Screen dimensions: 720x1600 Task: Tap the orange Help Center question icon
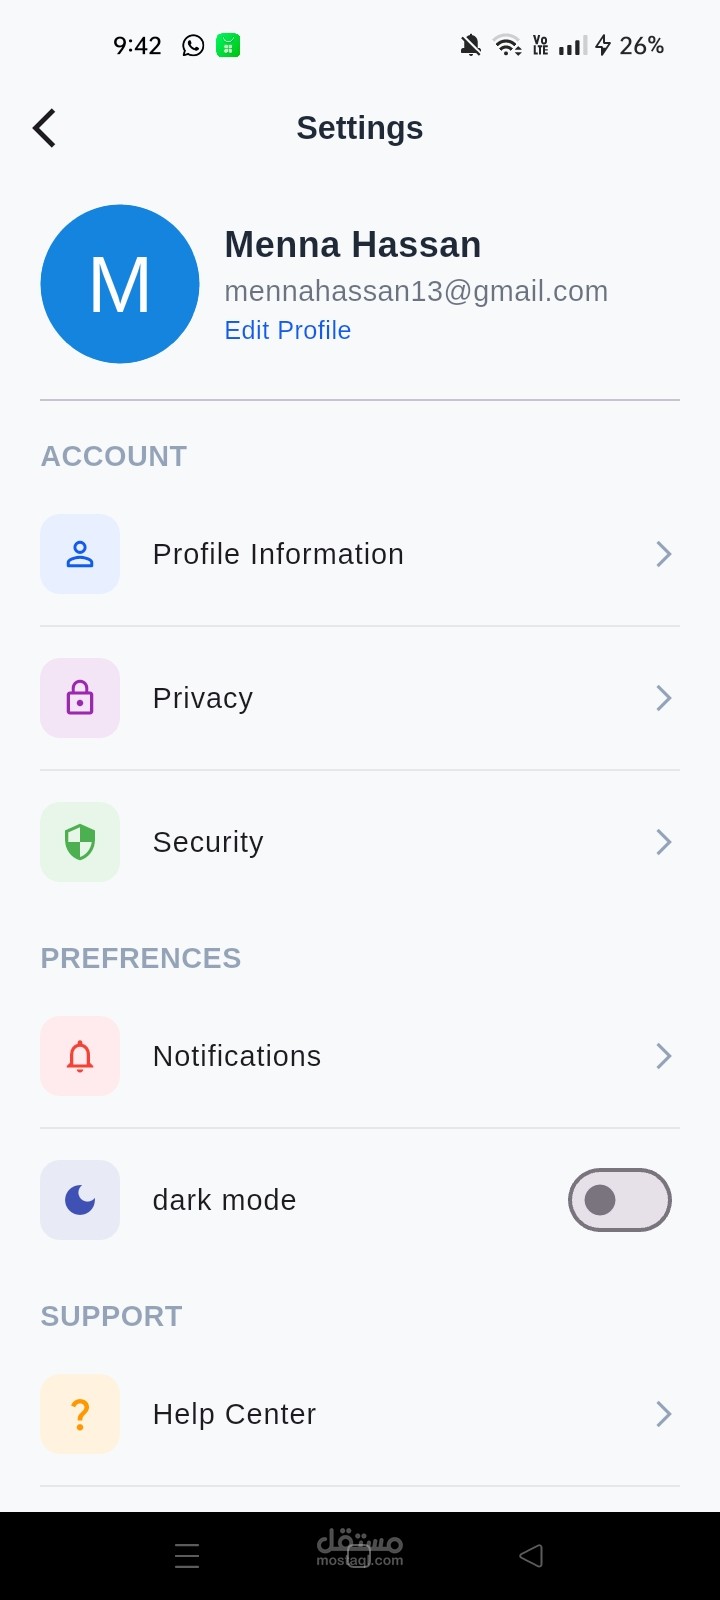pos(80,1414)
